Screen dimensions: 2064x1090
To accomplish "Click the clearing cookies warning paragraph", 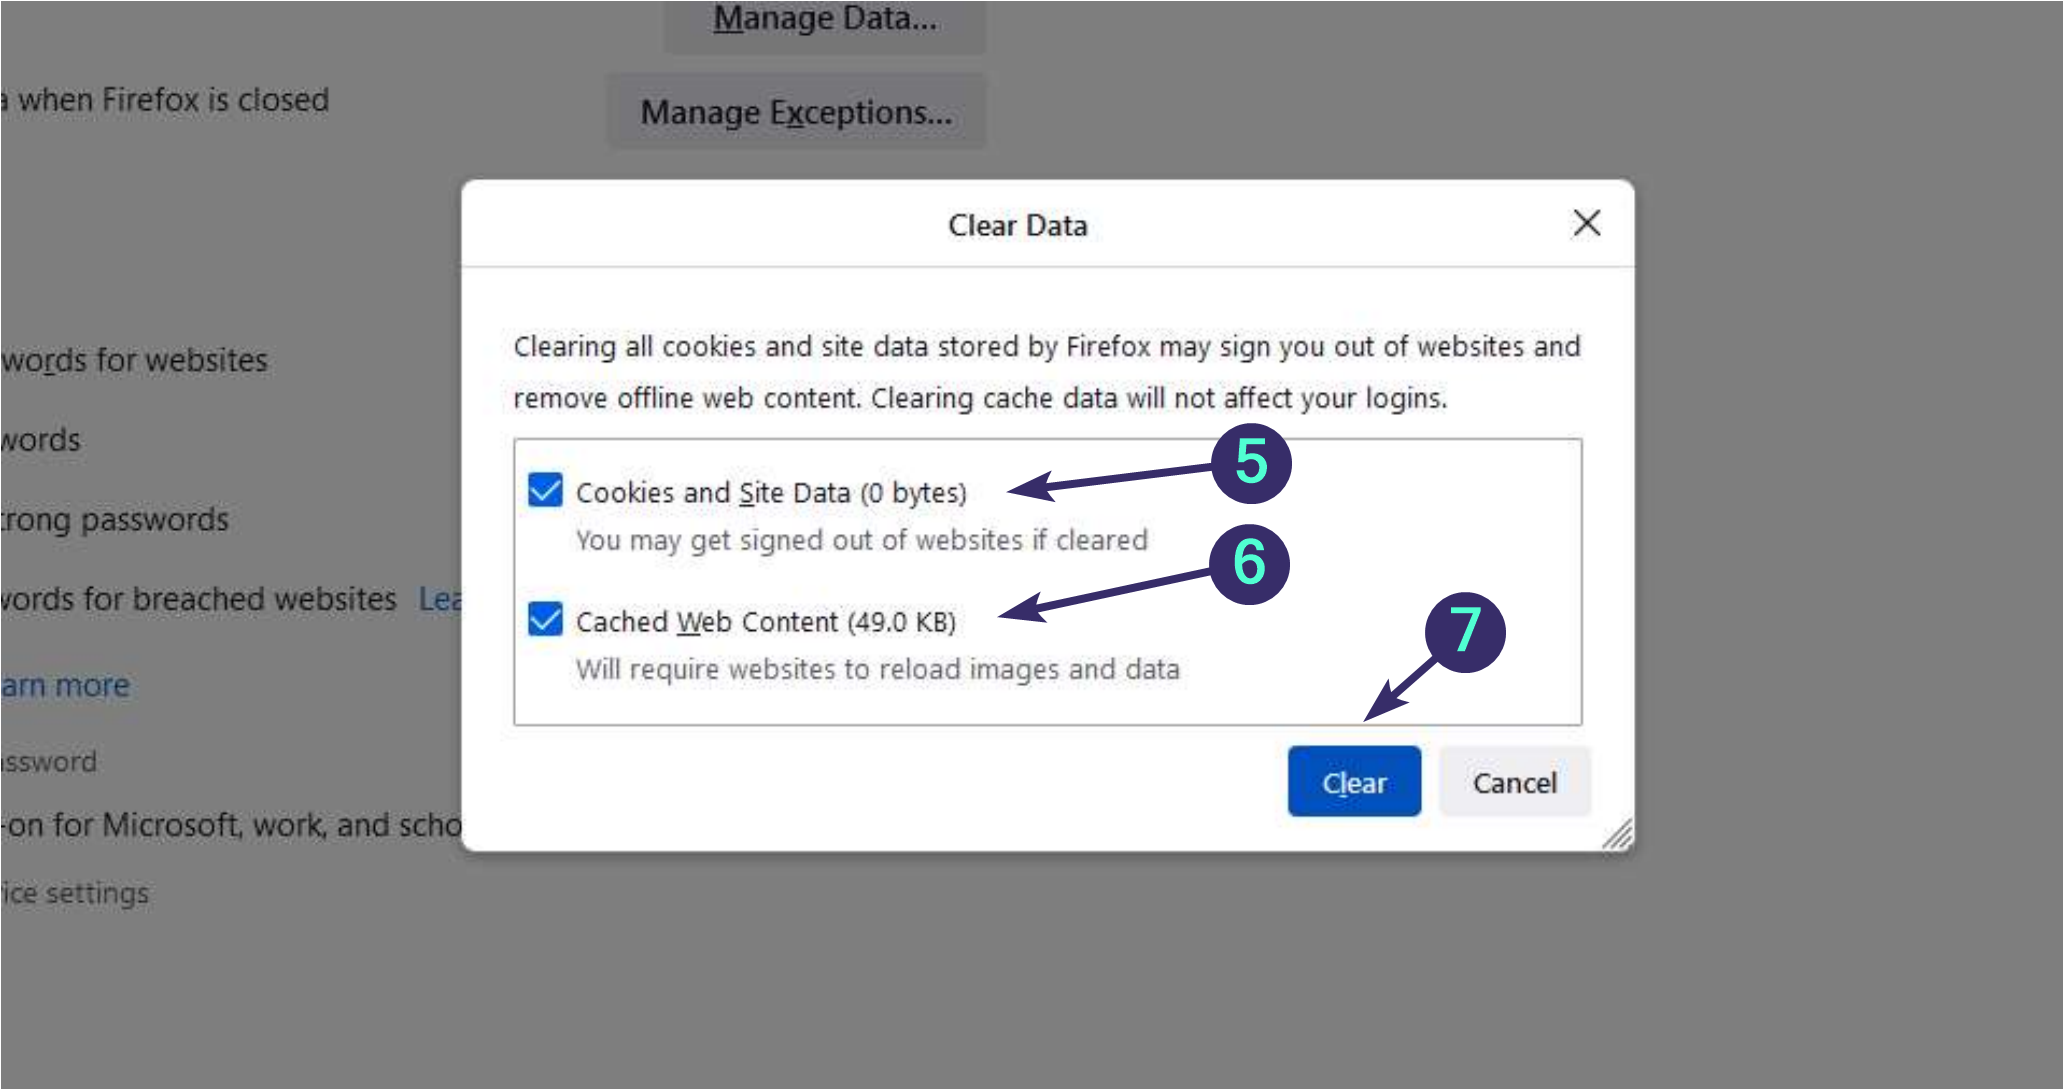I will (x=1046, y=372).
